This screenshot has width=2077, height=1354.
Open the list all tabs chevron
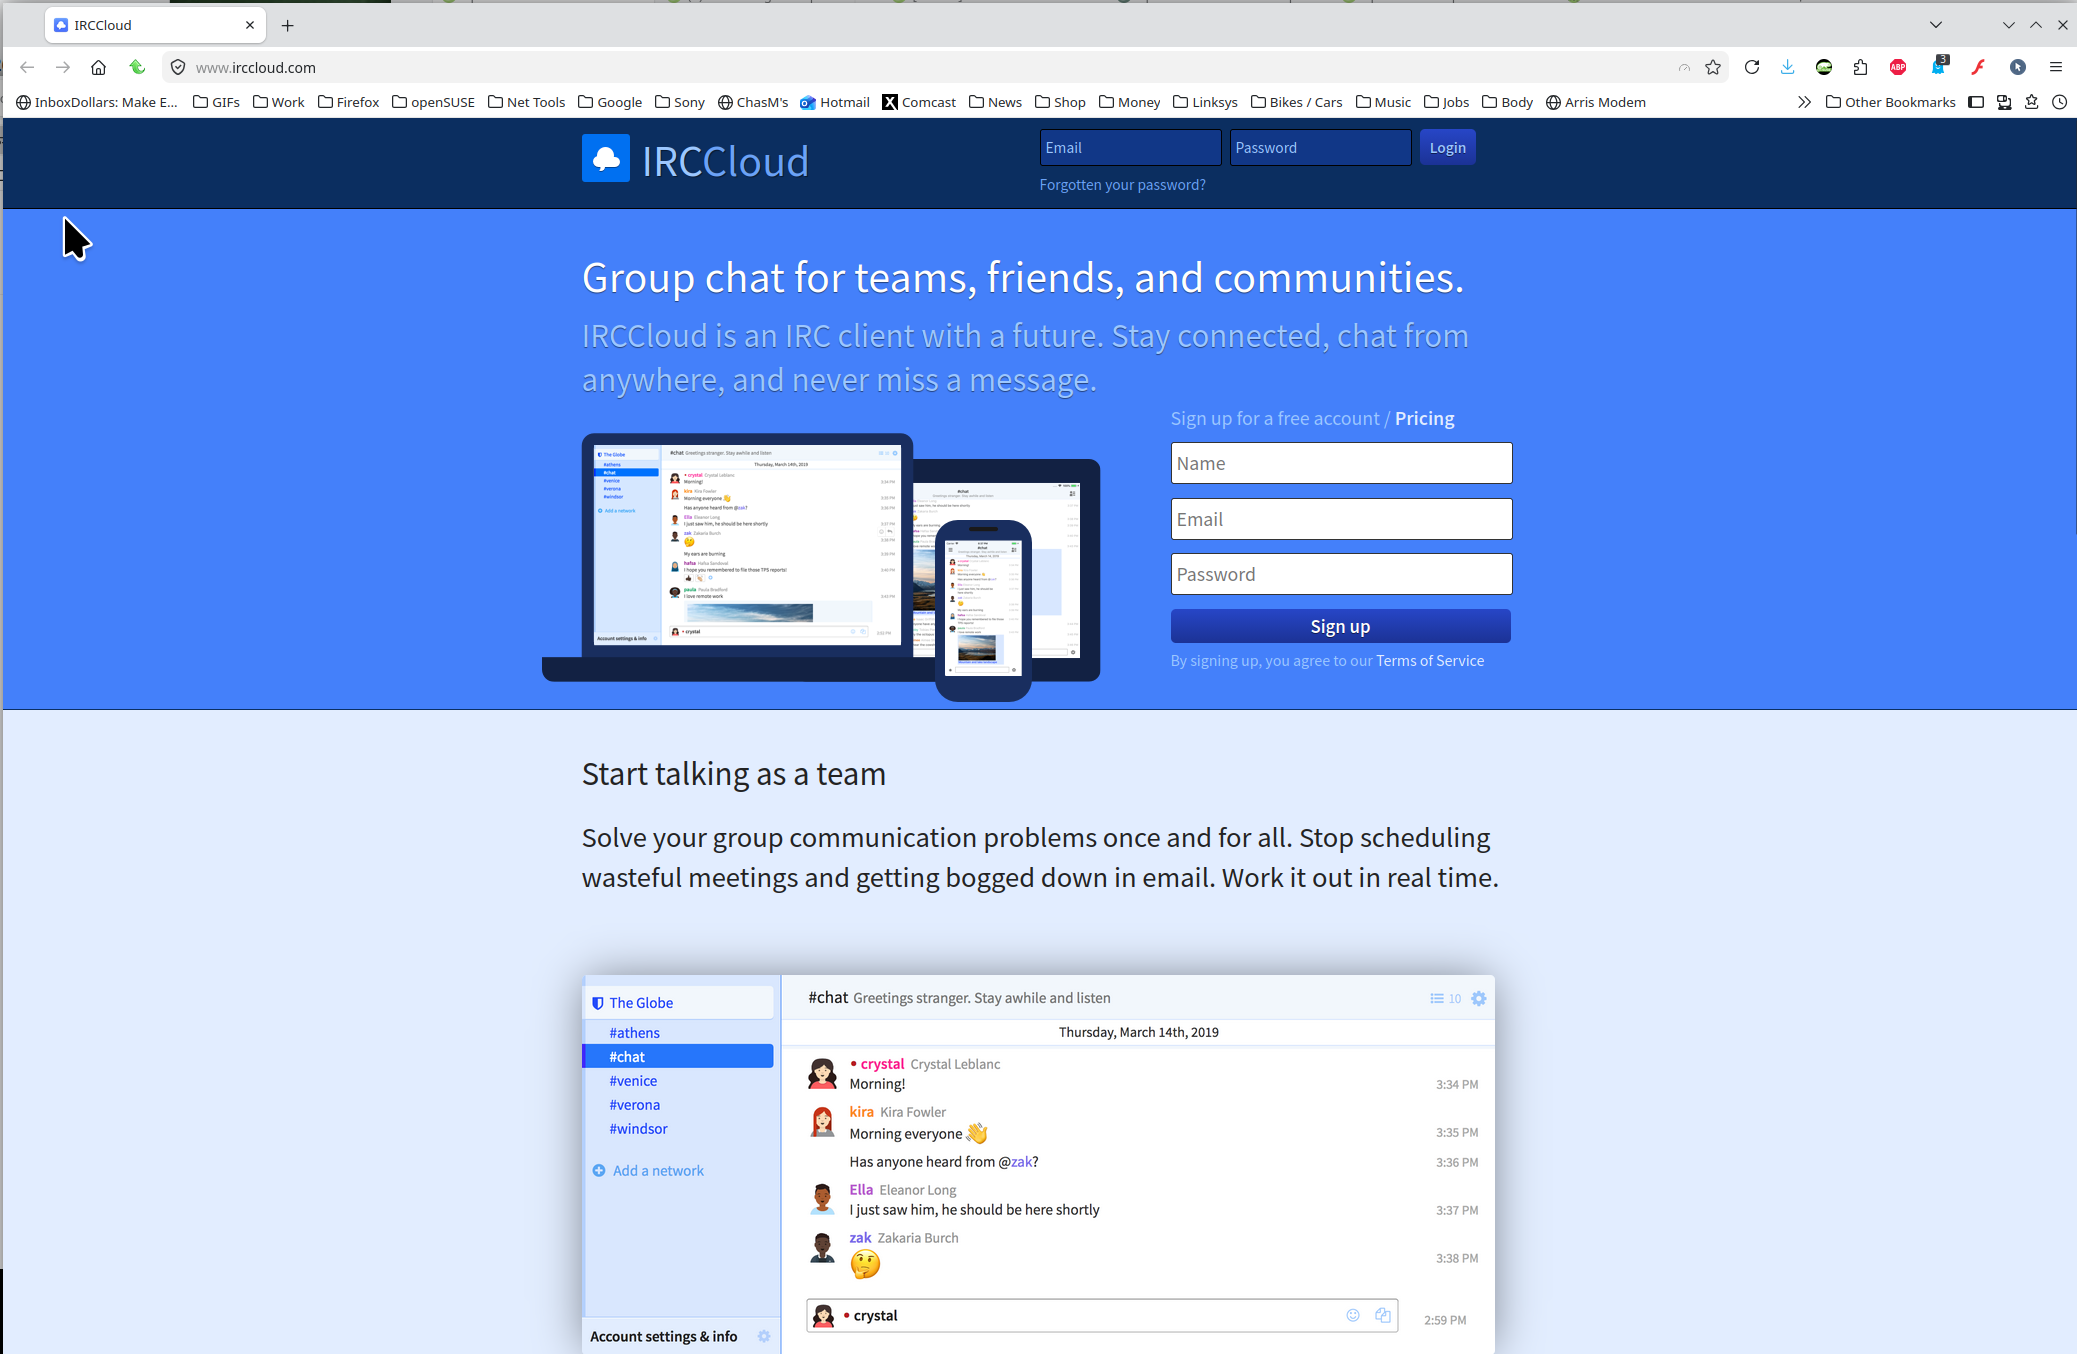pos(1936,25)
